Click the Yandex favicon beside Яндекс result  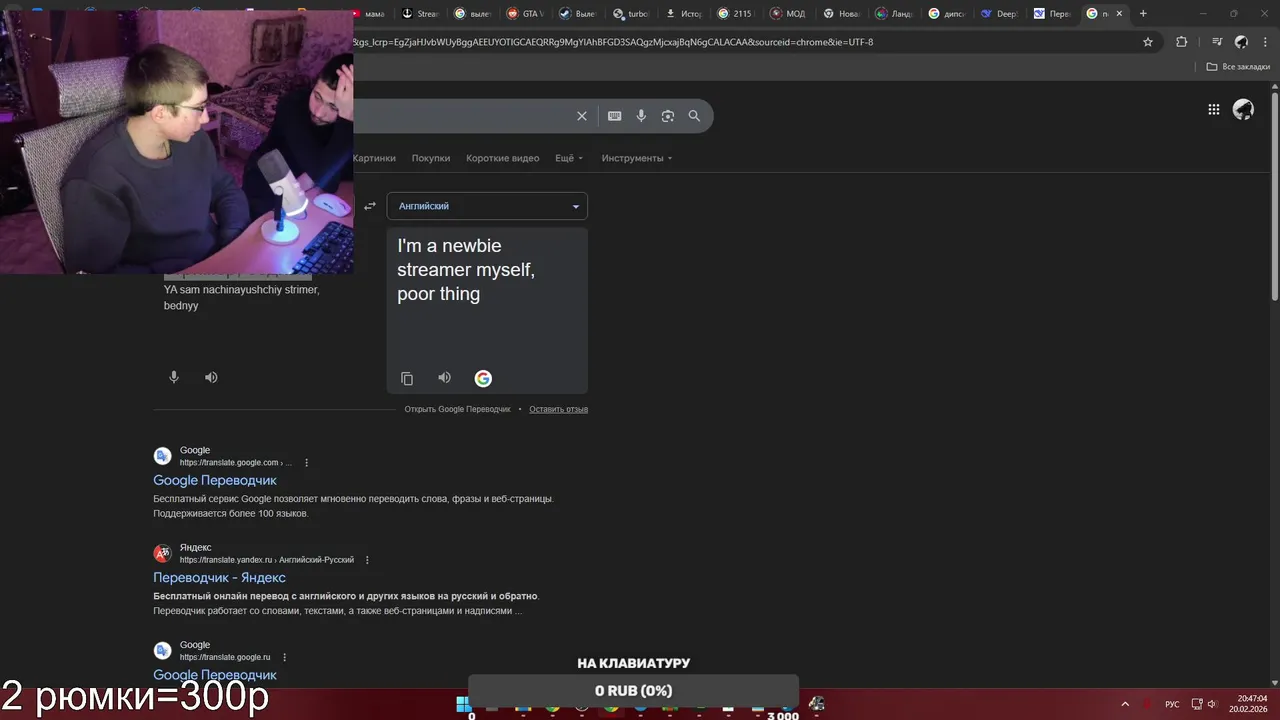point(162,554)
